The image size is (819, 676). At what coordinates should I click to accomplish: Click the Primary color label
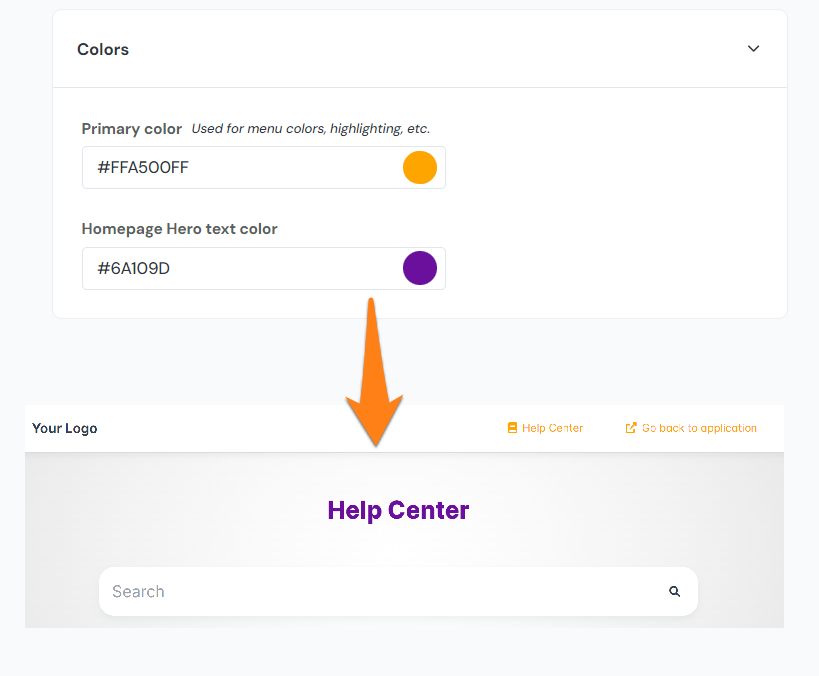point(131,128)
